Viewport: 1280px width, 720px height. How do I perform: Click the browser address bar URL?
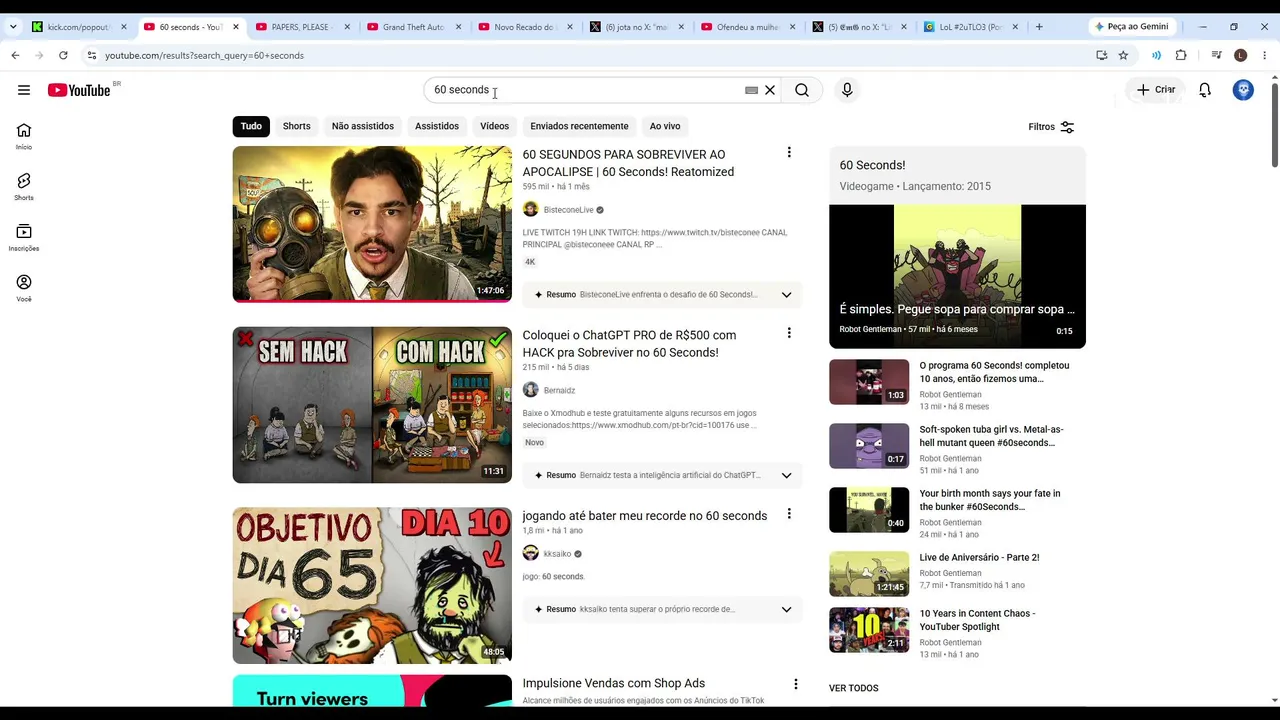(x=205, y=56)
